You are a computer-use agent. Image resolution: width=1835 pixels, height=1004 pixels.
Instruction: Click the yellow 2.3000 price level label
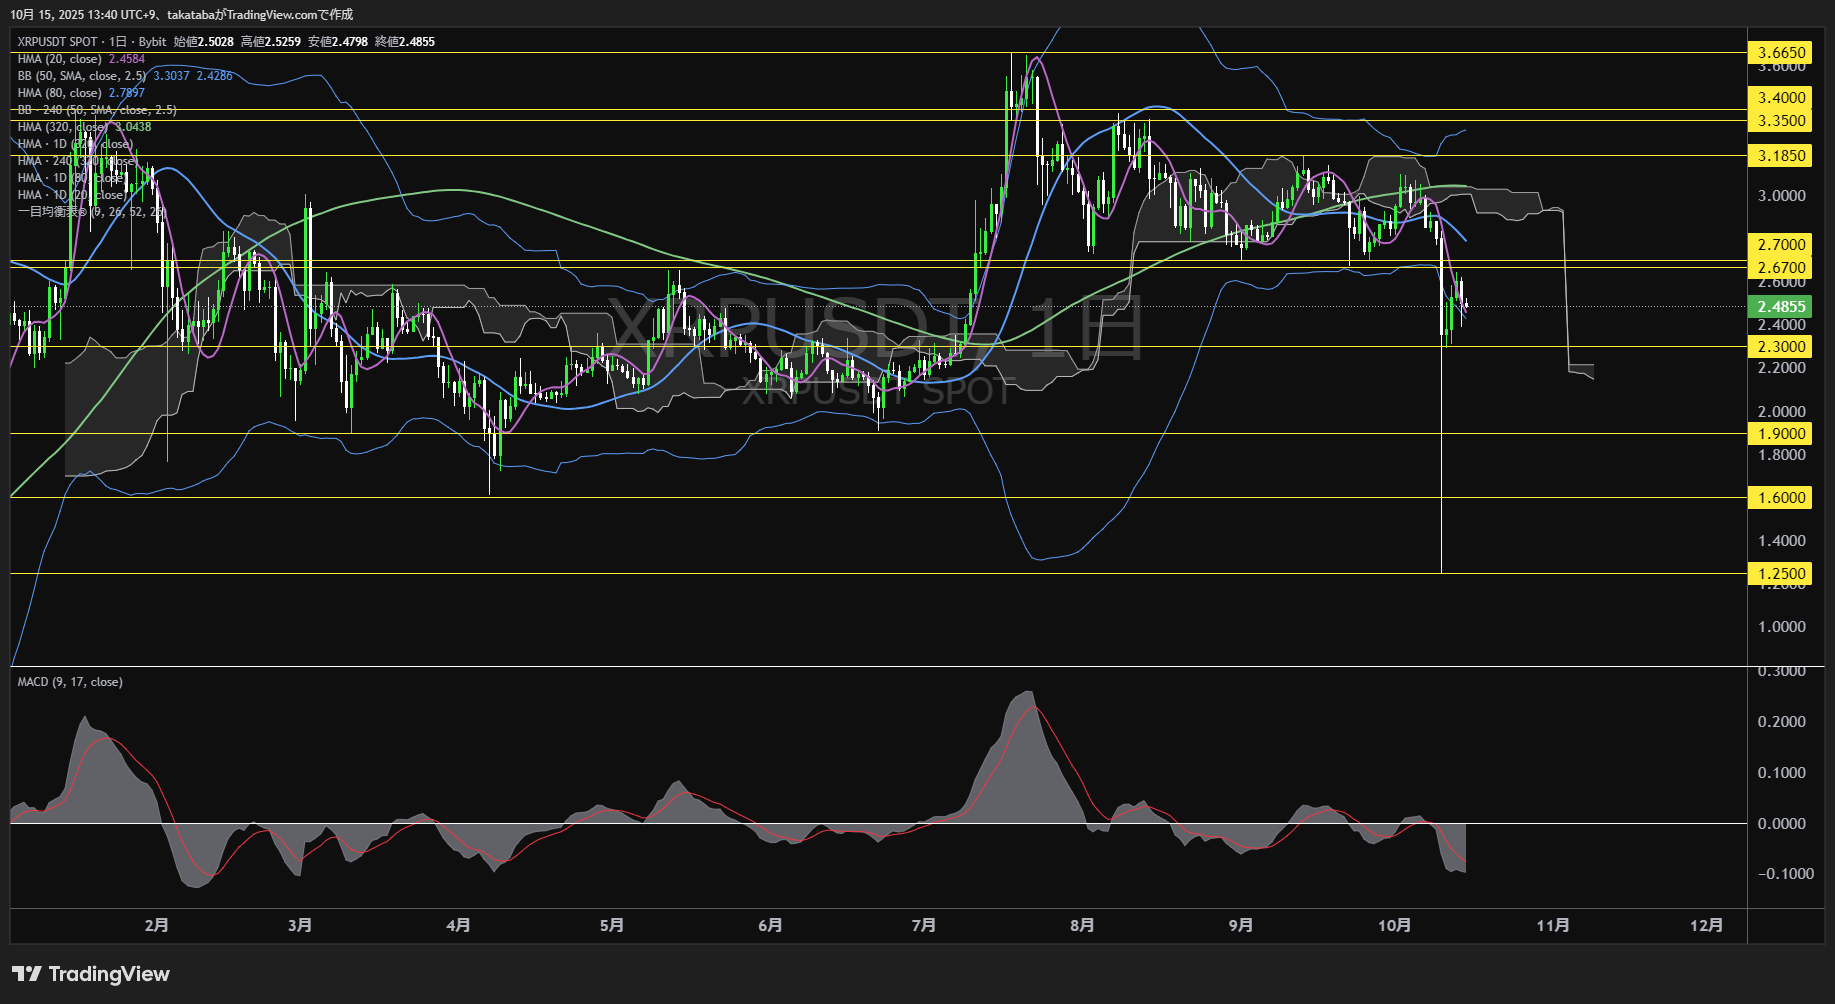pyautogui.click(x=1781, y=347)
